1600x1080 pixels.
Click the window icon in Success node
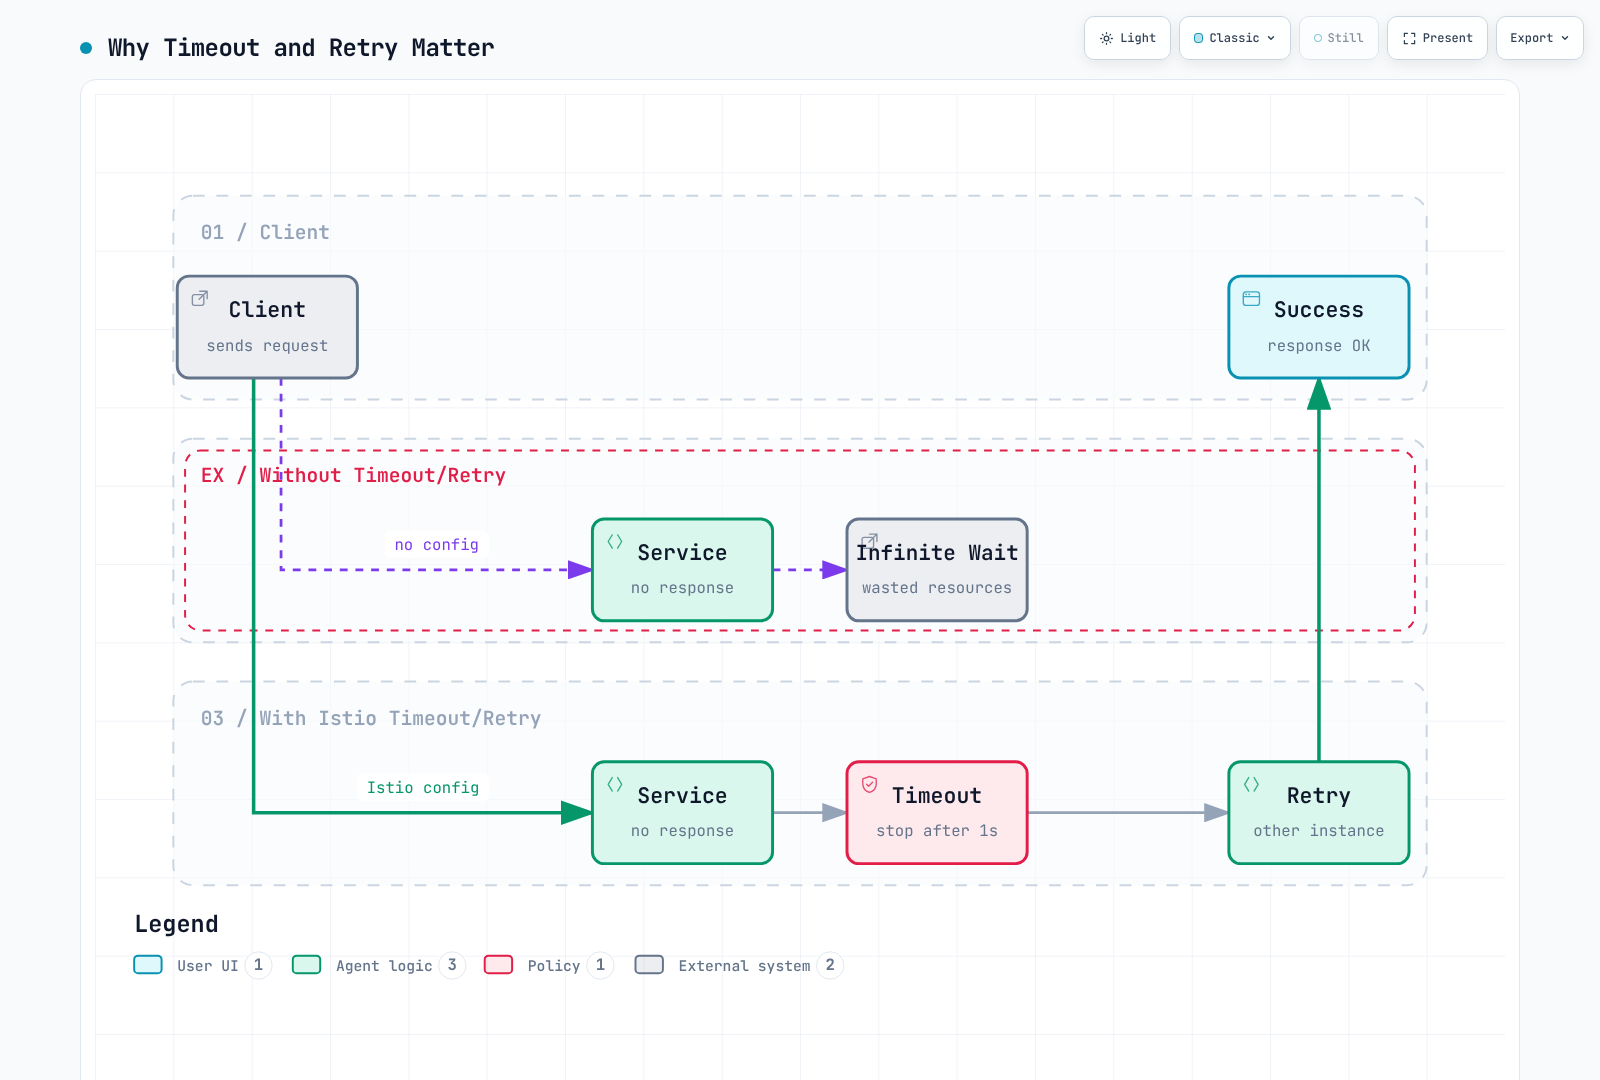pyautogui.click(x=1251, y=298)
